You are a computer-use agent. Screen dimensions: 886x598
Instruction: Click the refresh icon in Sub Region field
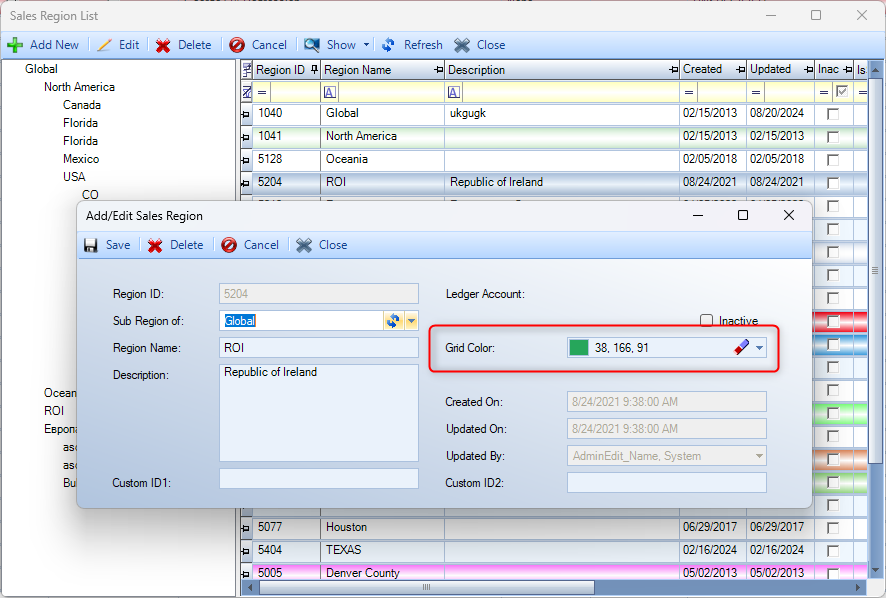coord(393,321)
